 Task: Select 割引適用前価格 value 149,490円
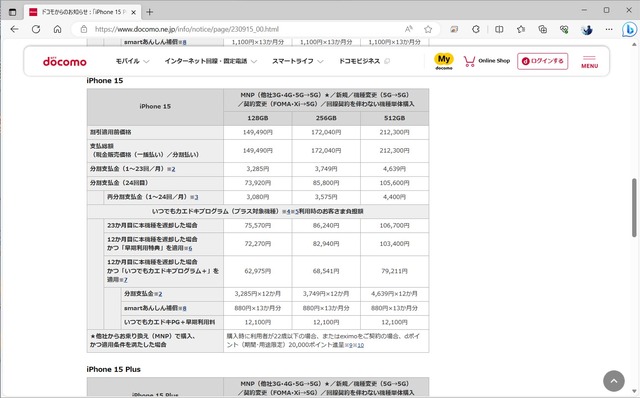[x=258, y=132]
